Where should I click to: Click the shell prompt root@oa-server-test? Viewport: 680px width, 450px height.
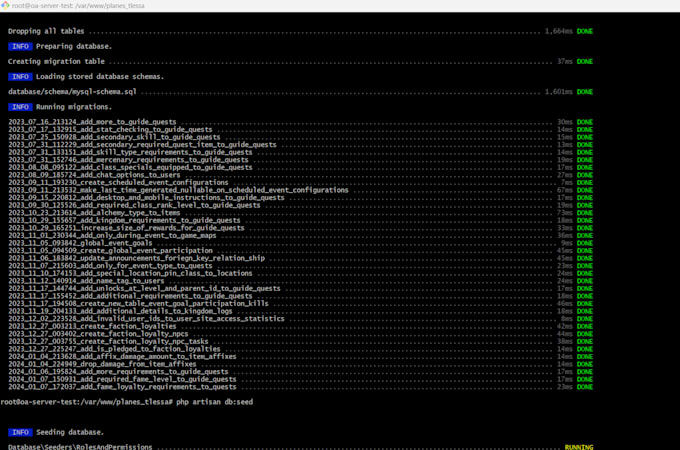click(86, 403)
